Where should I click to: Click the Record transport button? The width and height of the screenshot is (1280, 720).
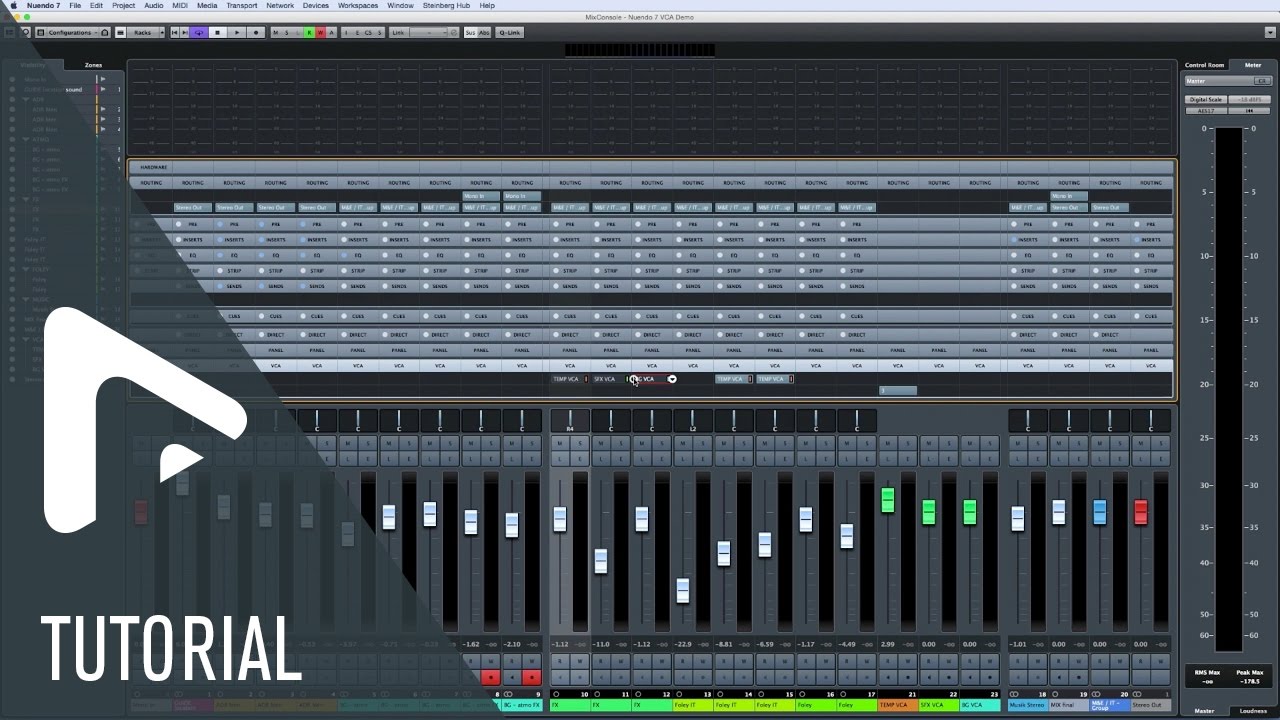[x=256, y=33]
